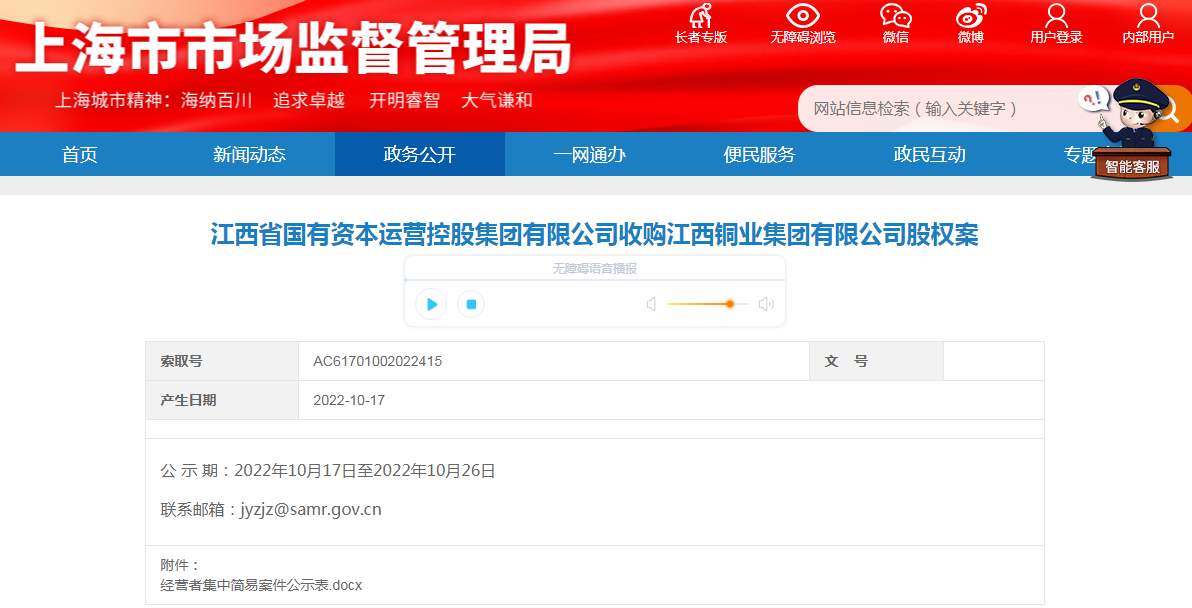Adjust the orange volume slider handle

pos(730,304)
